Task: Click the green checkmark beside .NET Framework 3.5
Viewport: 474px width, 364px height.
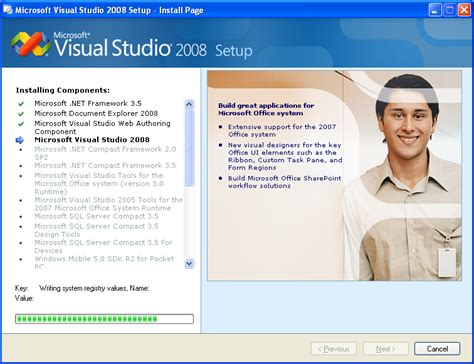Action: 21,104
